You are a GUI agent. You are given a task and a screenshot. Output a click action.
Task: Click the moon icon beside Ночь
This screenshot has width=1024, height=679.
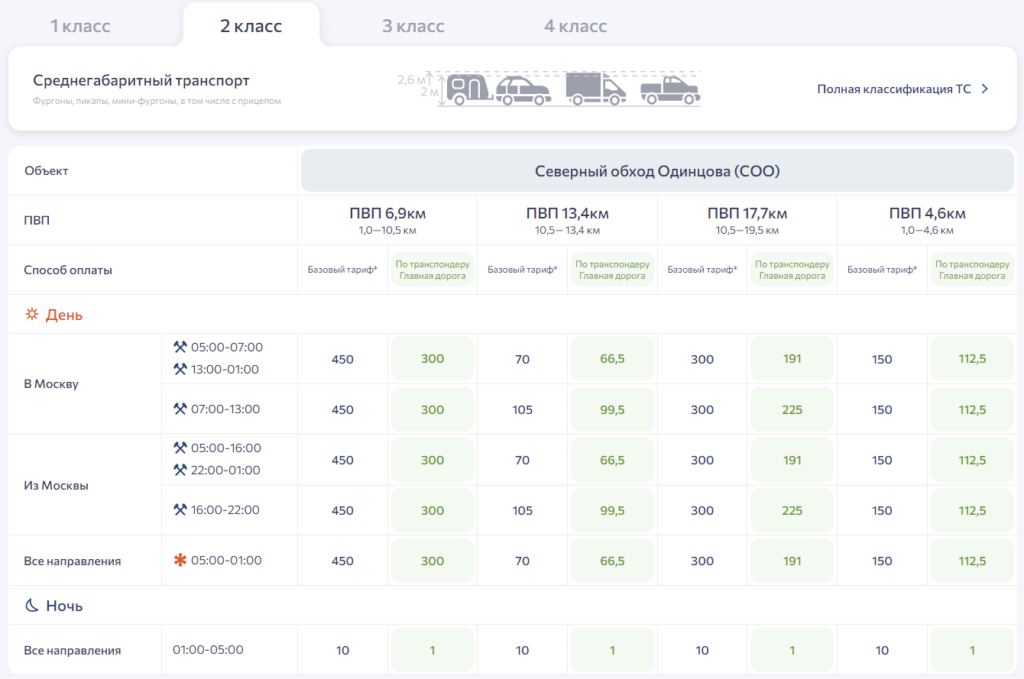click(32, 606)
